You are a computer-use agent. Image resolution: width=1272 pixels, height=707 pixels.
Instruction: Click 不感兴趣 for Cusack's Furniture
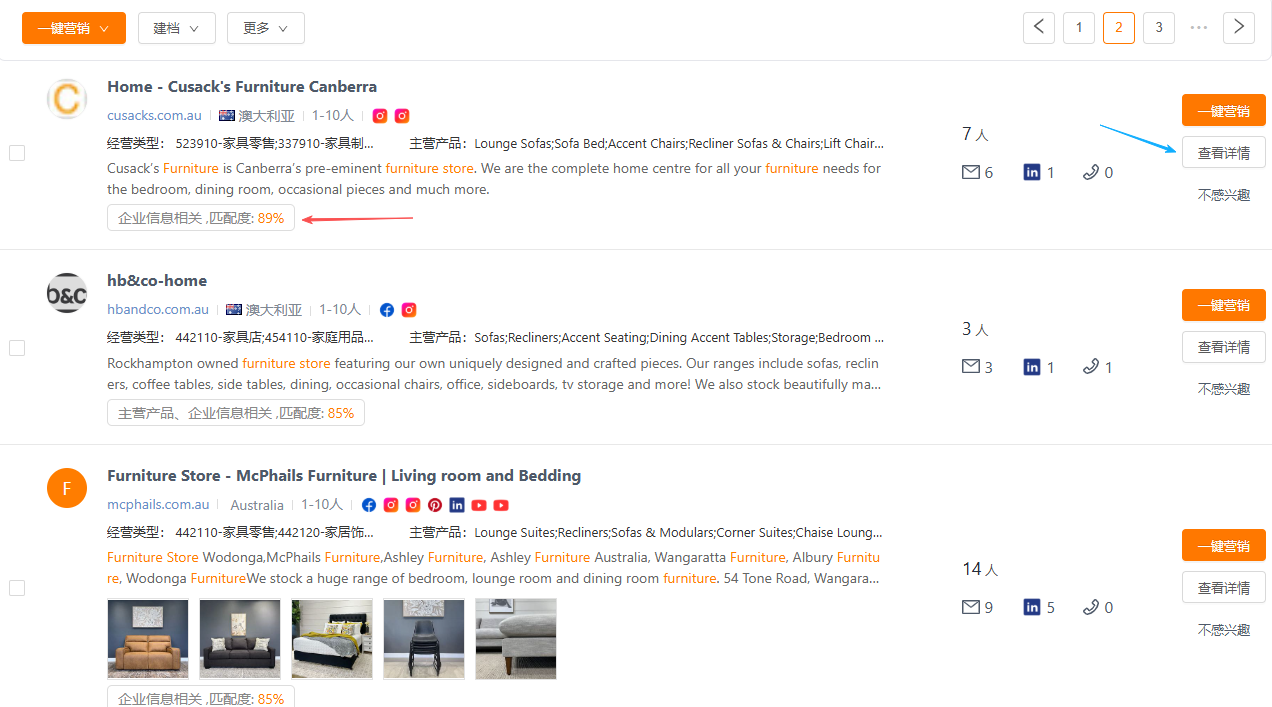pyautogui.click(x=1224, y=195)
